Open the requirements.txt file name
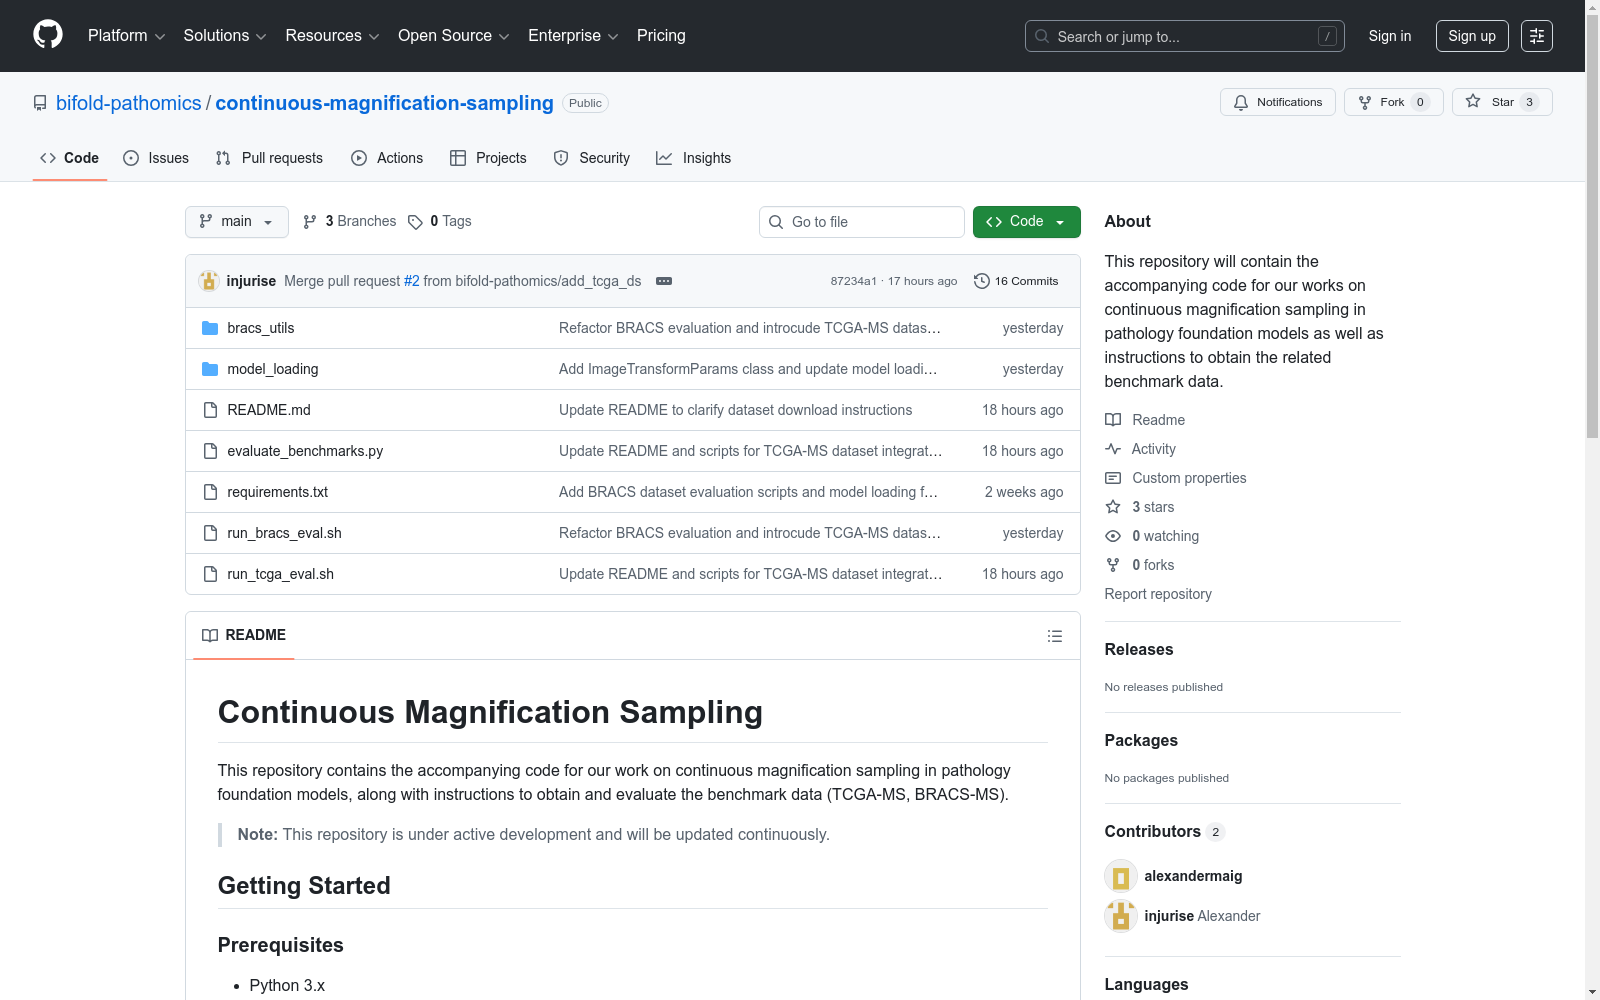The image size is (1600, 1000). 277,492
